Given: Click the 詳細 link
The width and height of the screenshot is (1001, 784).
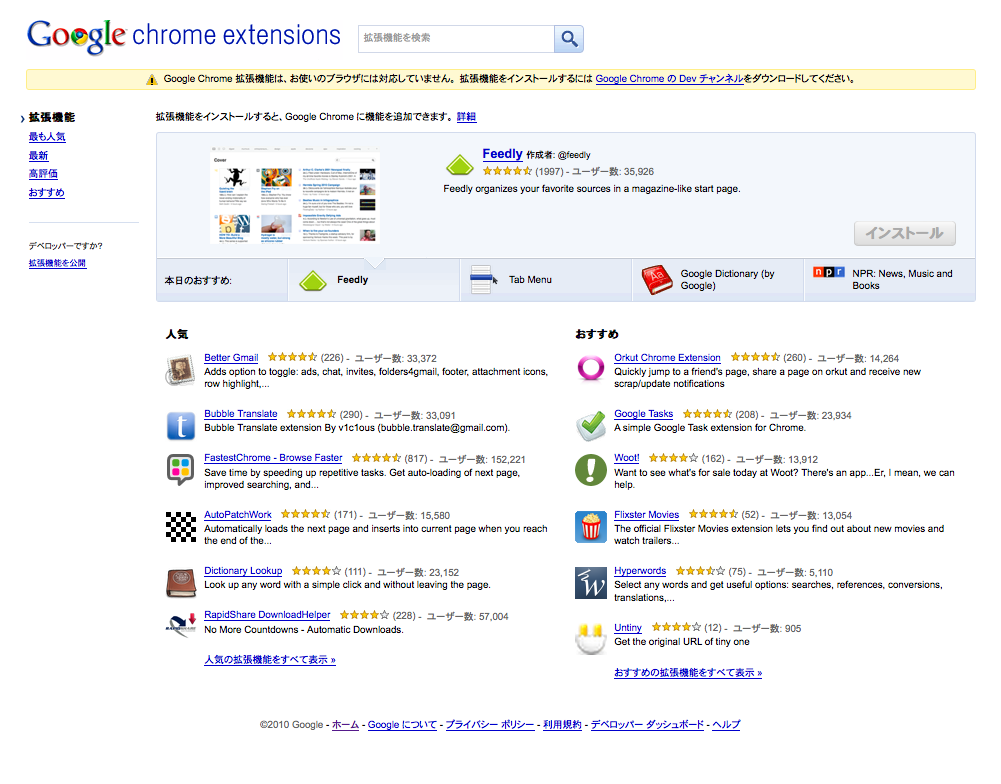Looking at the screenshot, I should [466, 117].
